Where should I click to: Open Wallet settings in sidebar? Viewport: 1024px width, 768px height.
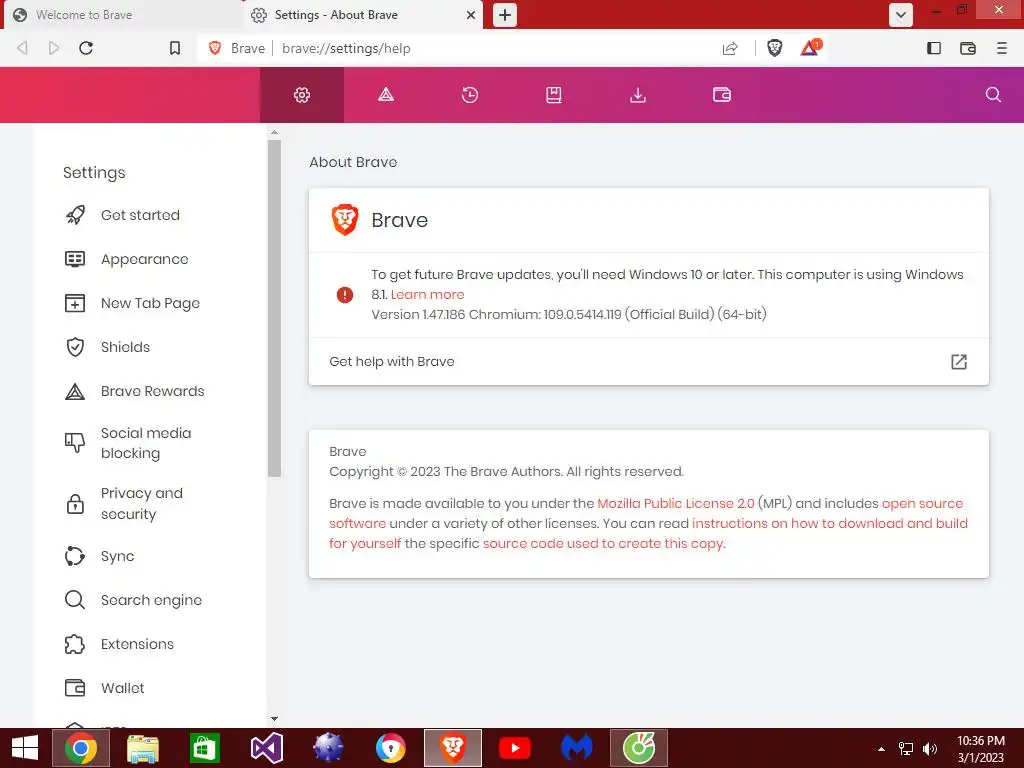pyautogui.click(x=122, y=688)
